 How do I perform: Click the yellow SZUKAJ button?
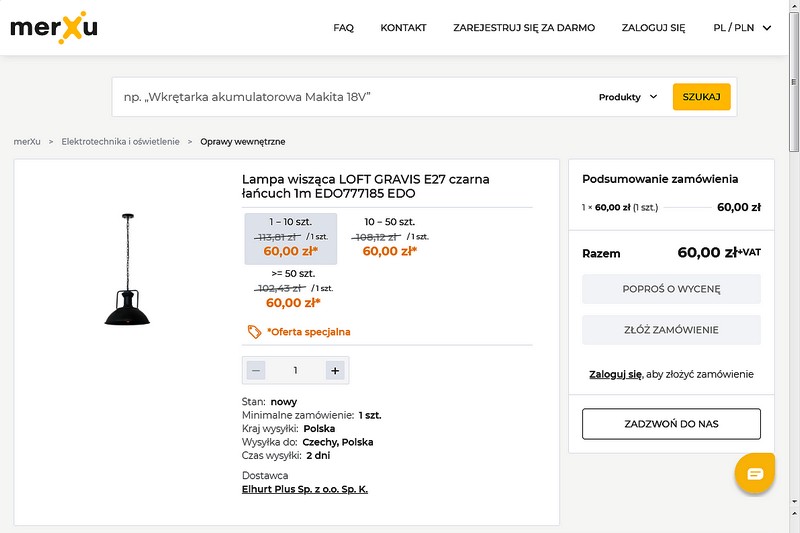(702, 97)
